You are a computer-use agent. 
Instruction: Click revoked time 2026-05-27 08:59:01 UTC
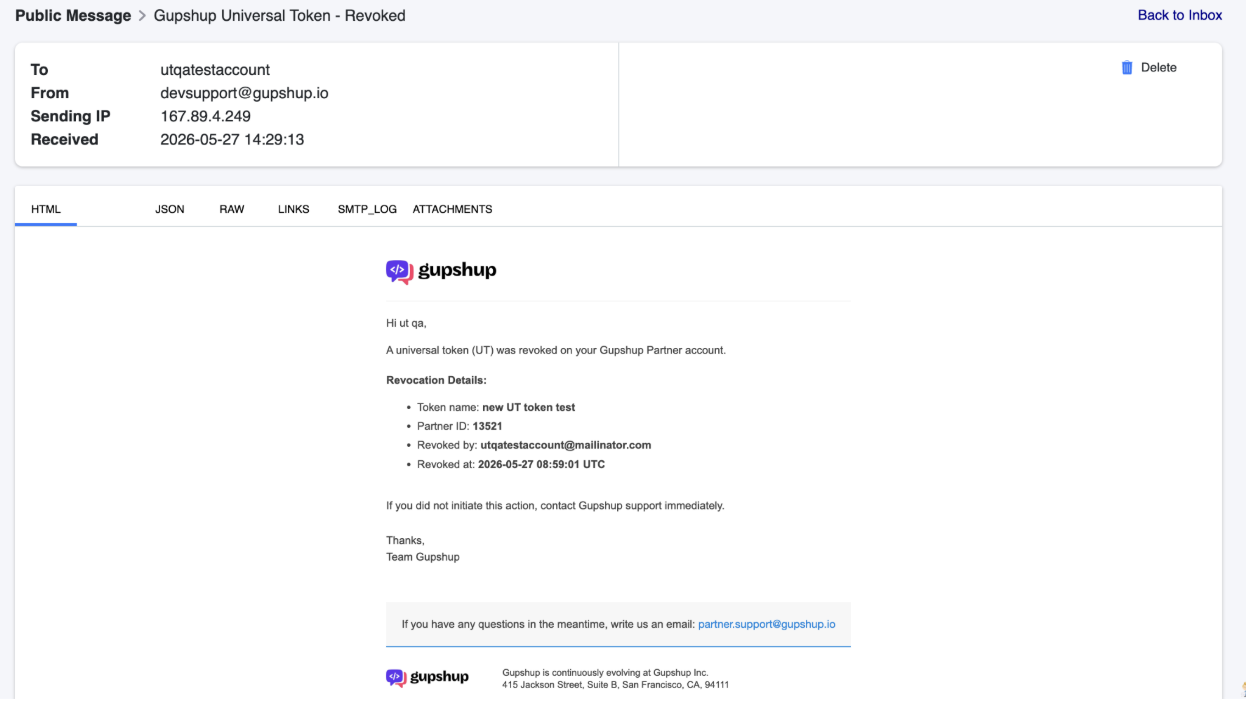(541, 464)
